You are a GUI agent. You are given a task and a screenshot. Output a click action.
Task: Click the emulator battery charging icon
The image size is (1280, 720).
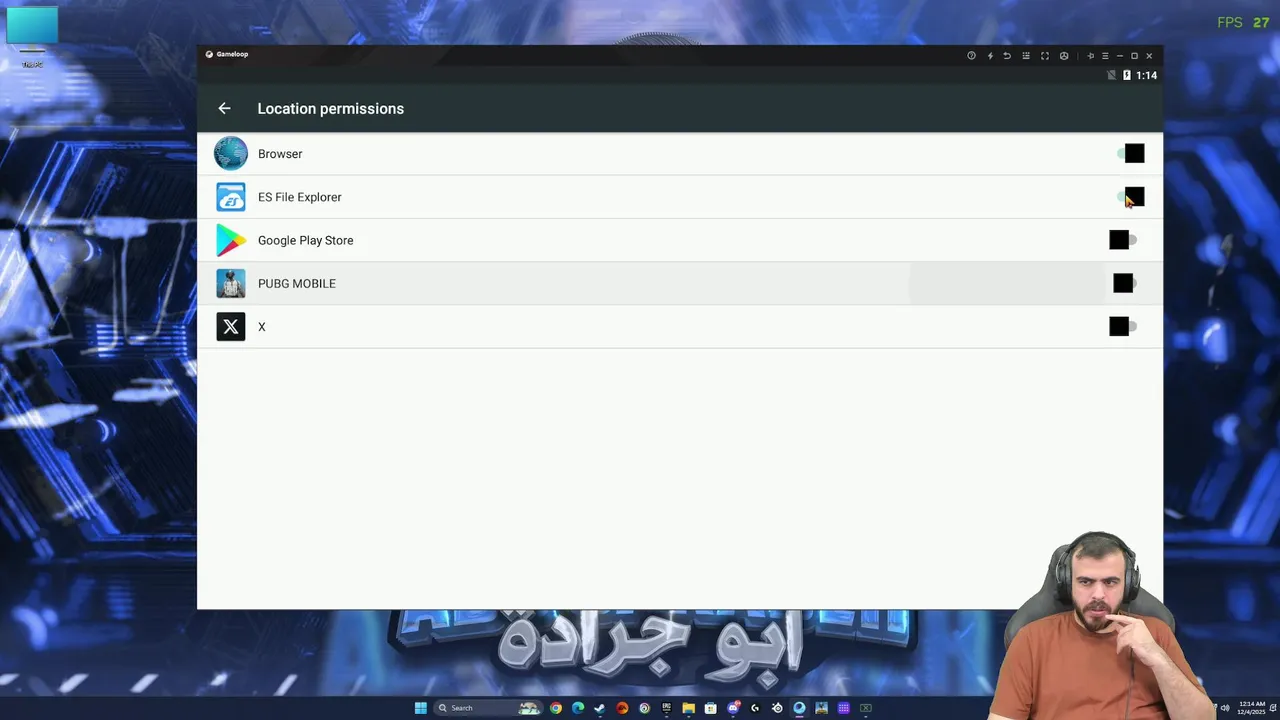[1127, 75]
